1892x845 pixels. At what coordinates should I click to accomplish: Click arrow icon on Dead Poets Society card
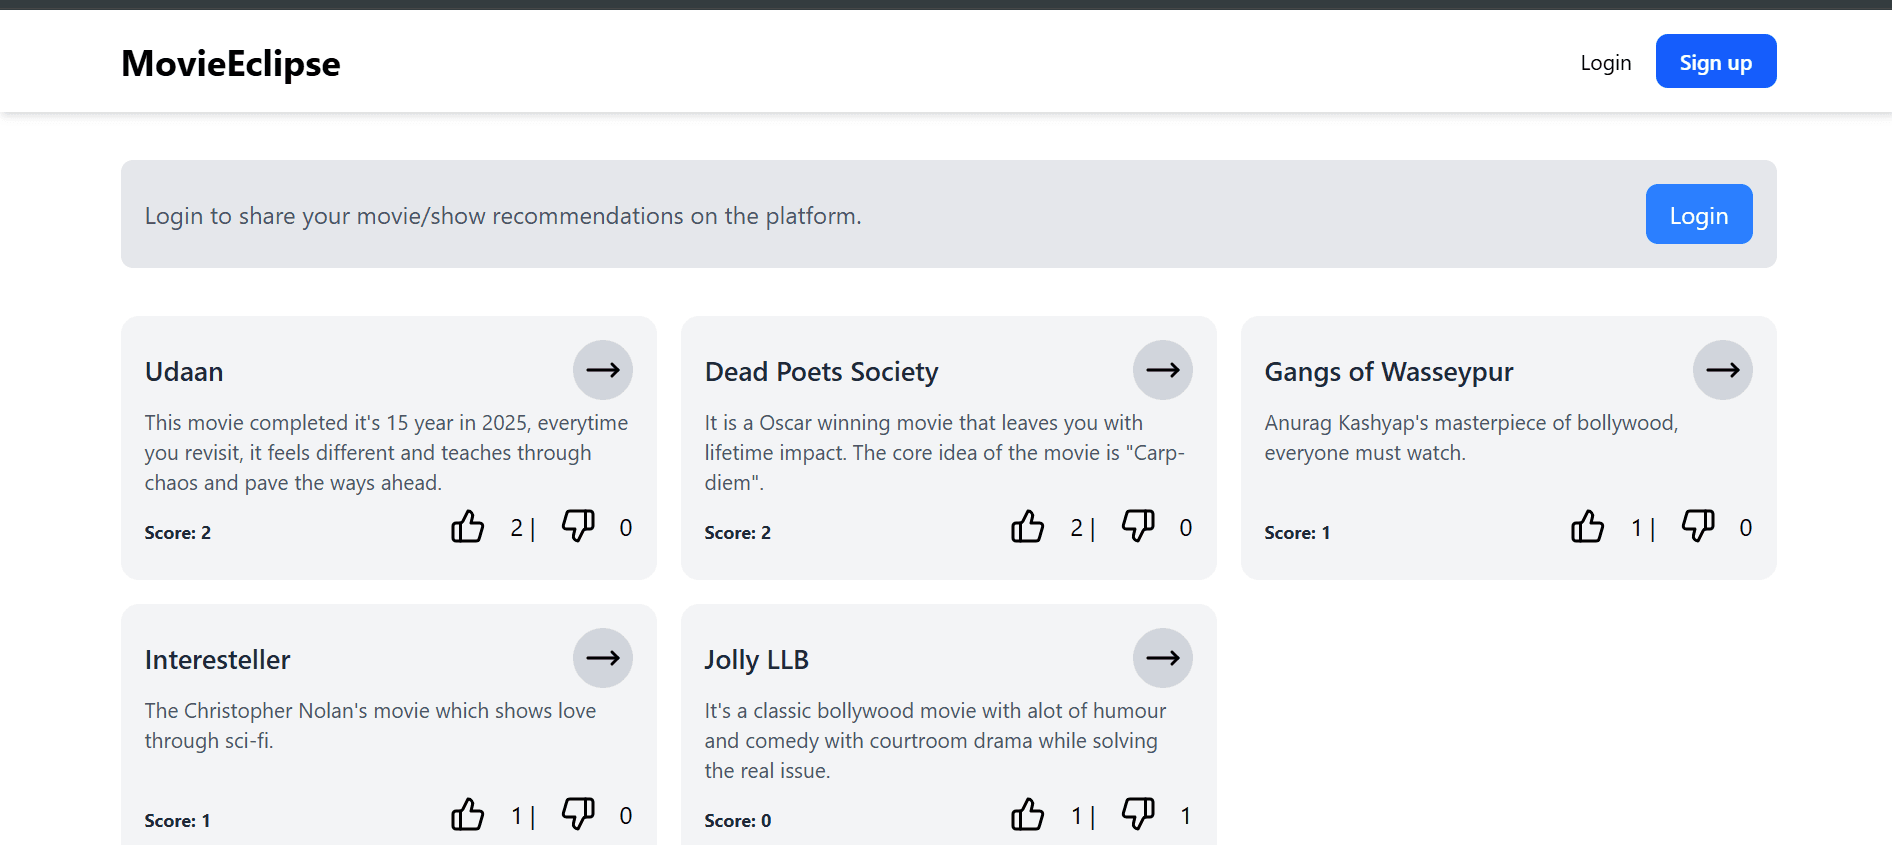point(1162,370)
